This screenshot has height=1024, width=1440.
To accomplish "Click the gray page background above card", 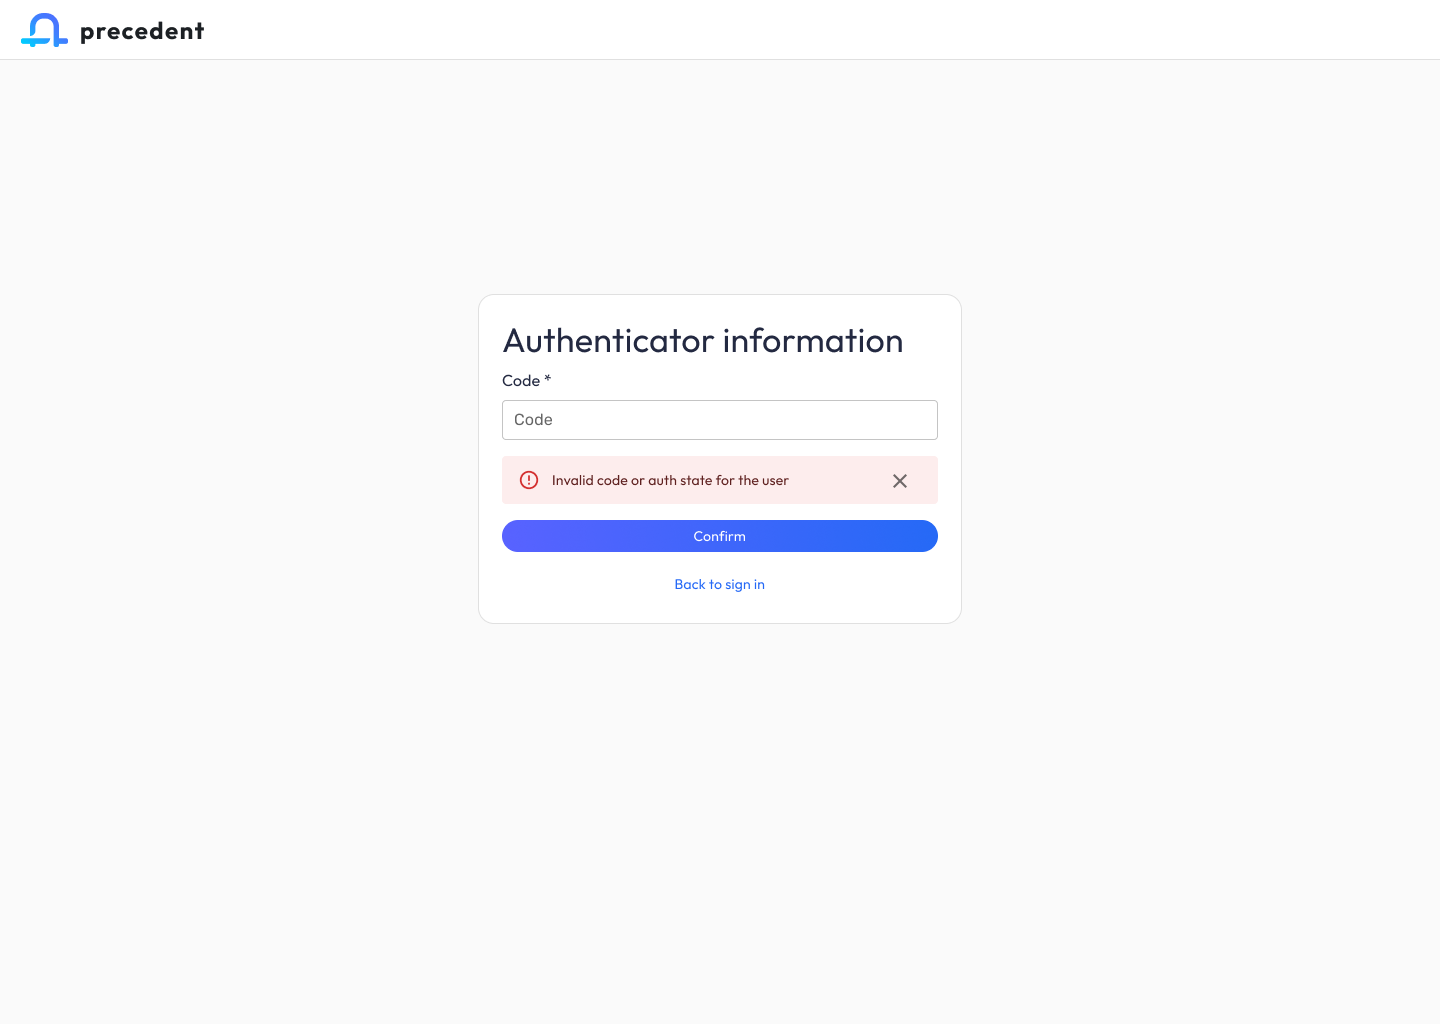I will pos(720,180).
